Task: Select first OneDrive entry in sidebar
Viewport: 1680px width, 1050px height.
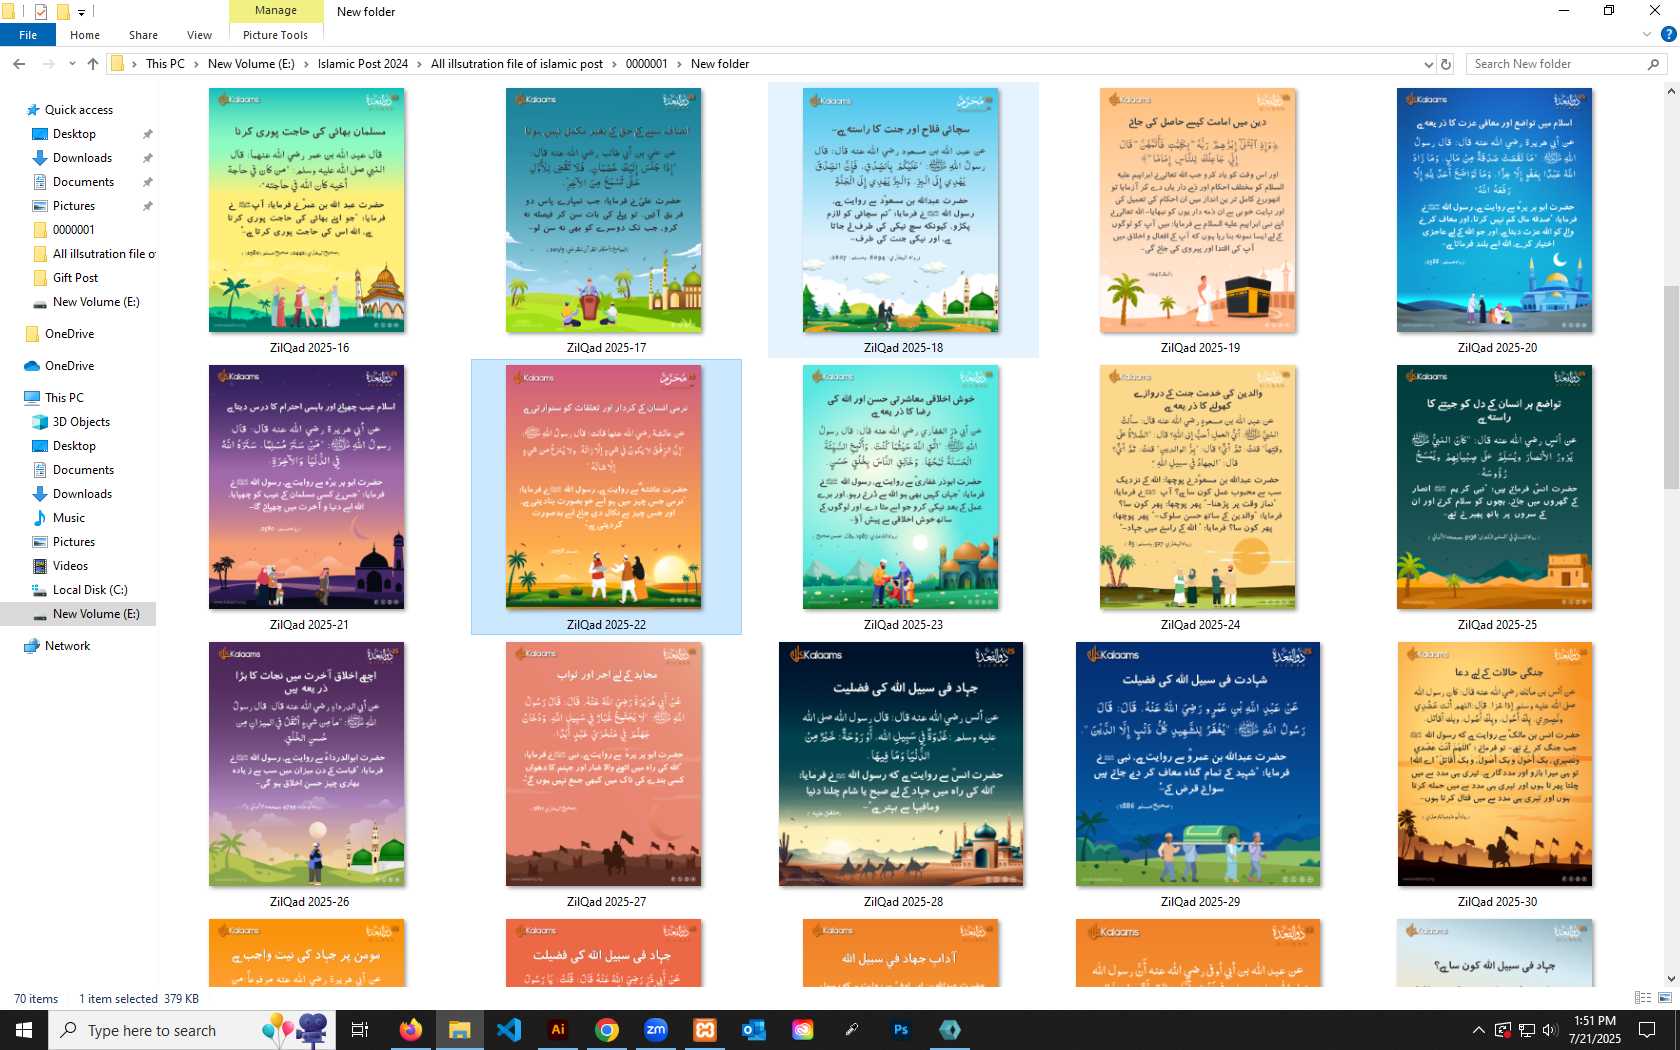Action: [69, 334]
